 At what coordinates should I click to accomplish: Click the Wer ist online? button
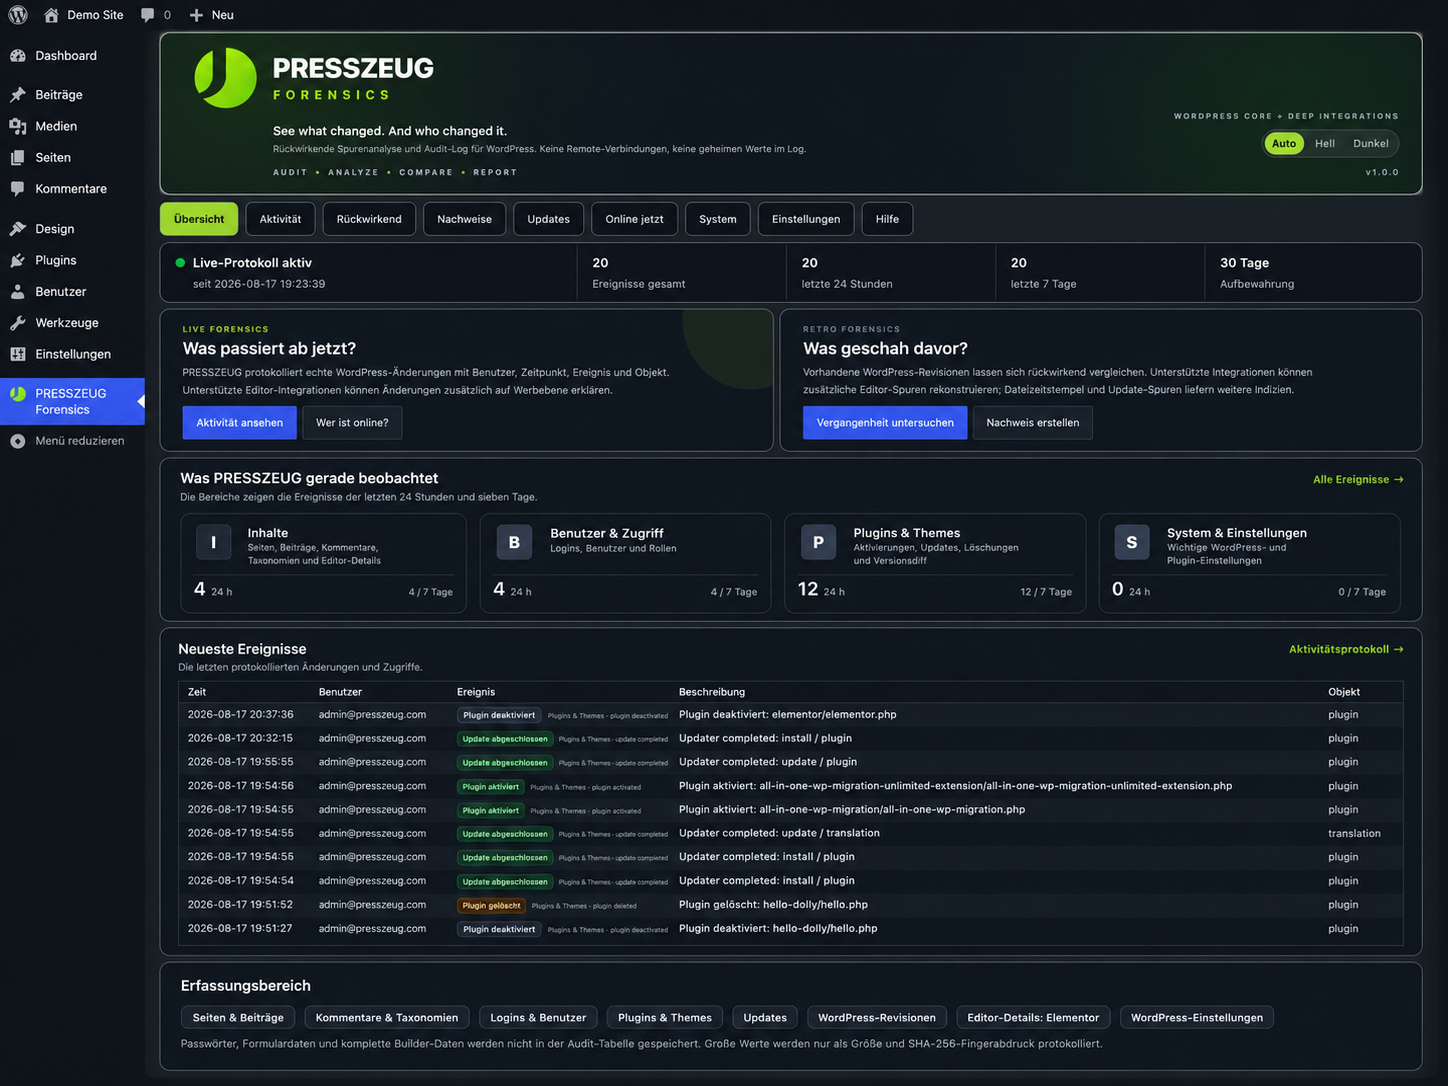click(352, 423)
